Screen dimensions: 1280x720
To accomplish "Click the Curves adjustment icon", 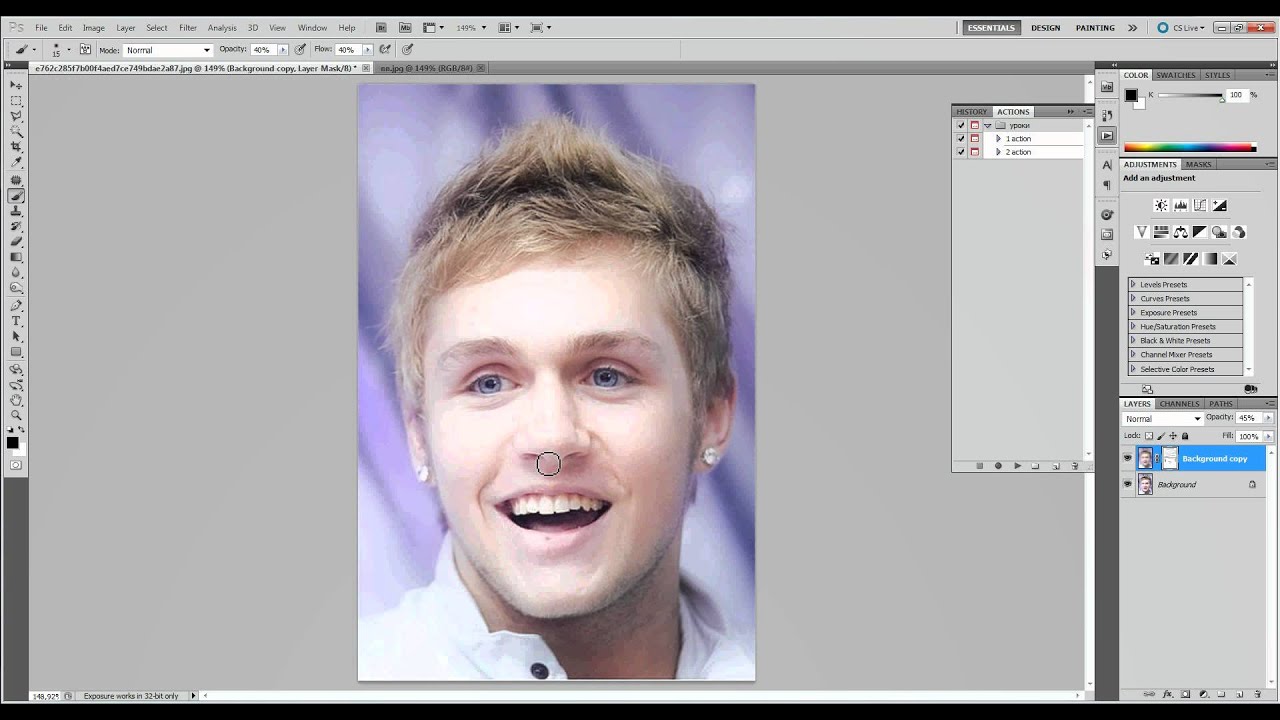I will [1199, 205].
